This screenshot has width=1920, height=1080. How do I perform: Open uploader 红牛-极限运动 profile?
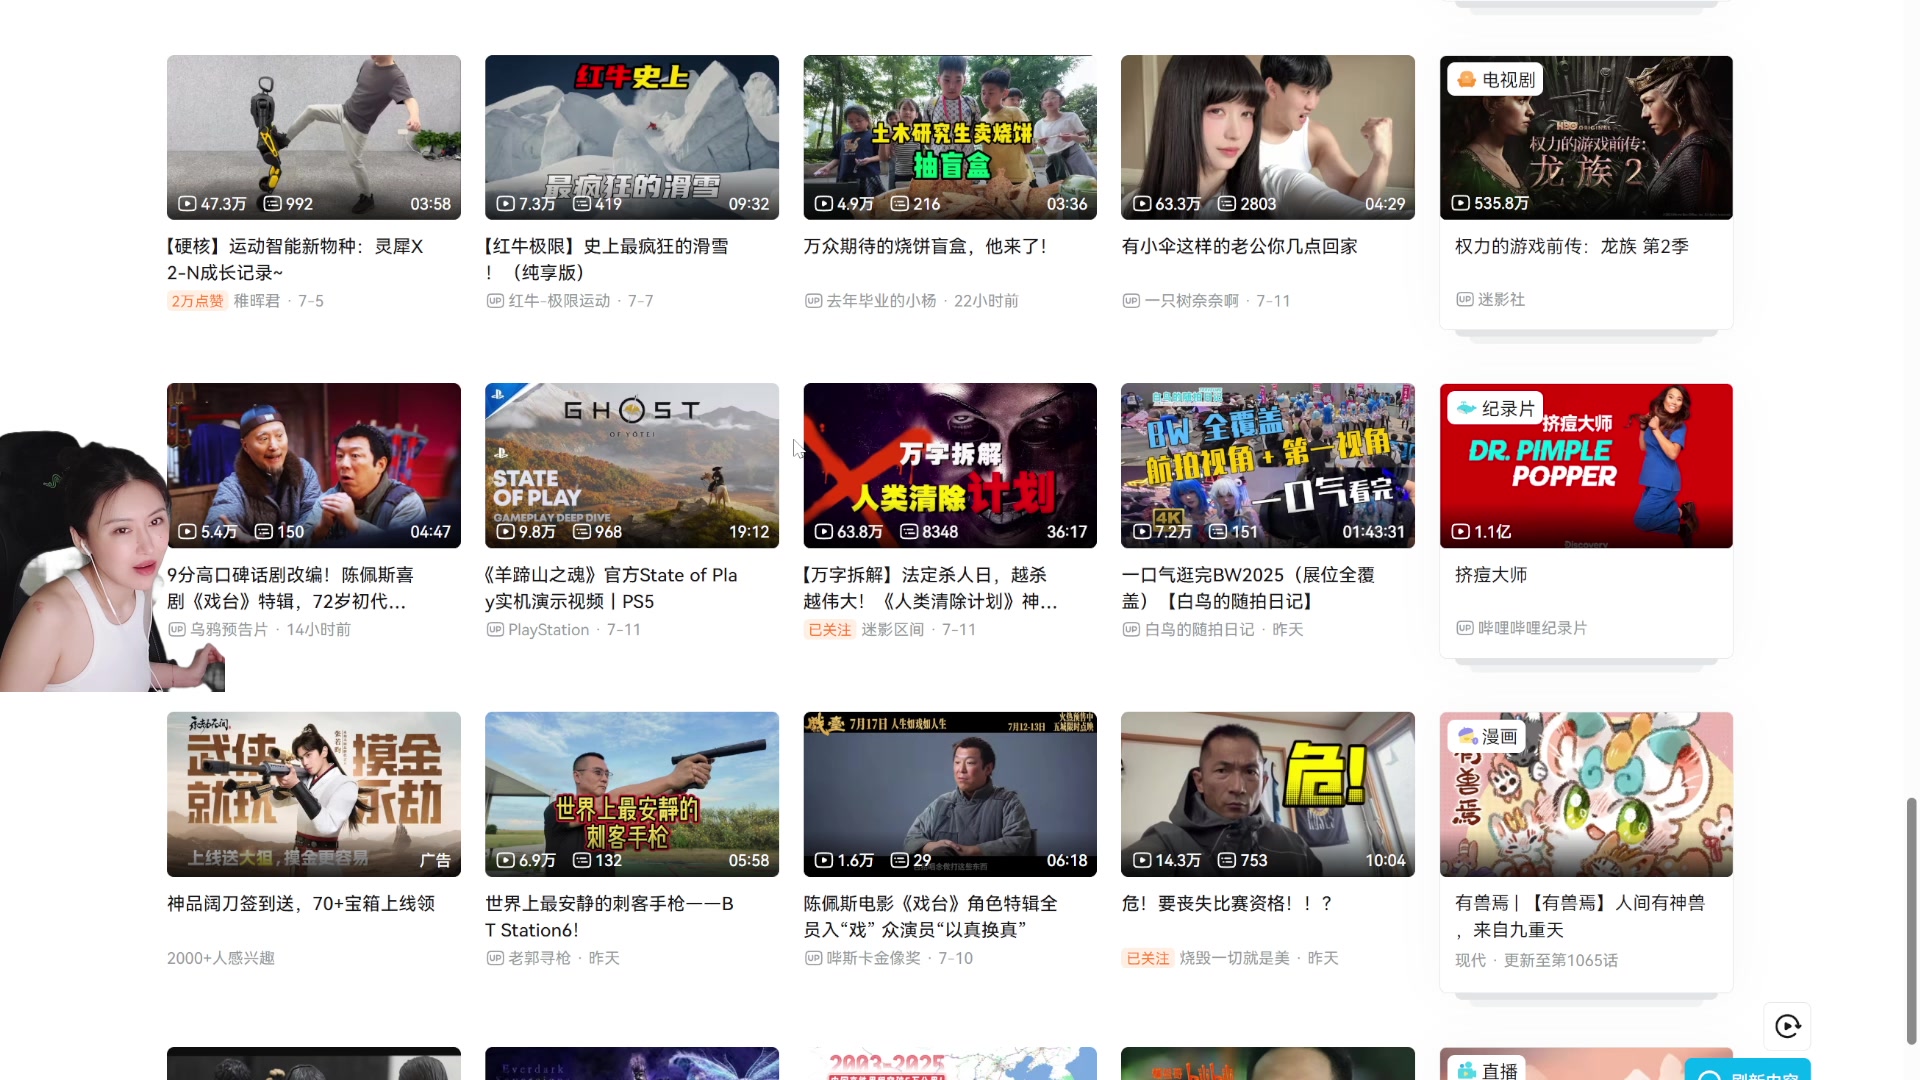coord(559,301)
